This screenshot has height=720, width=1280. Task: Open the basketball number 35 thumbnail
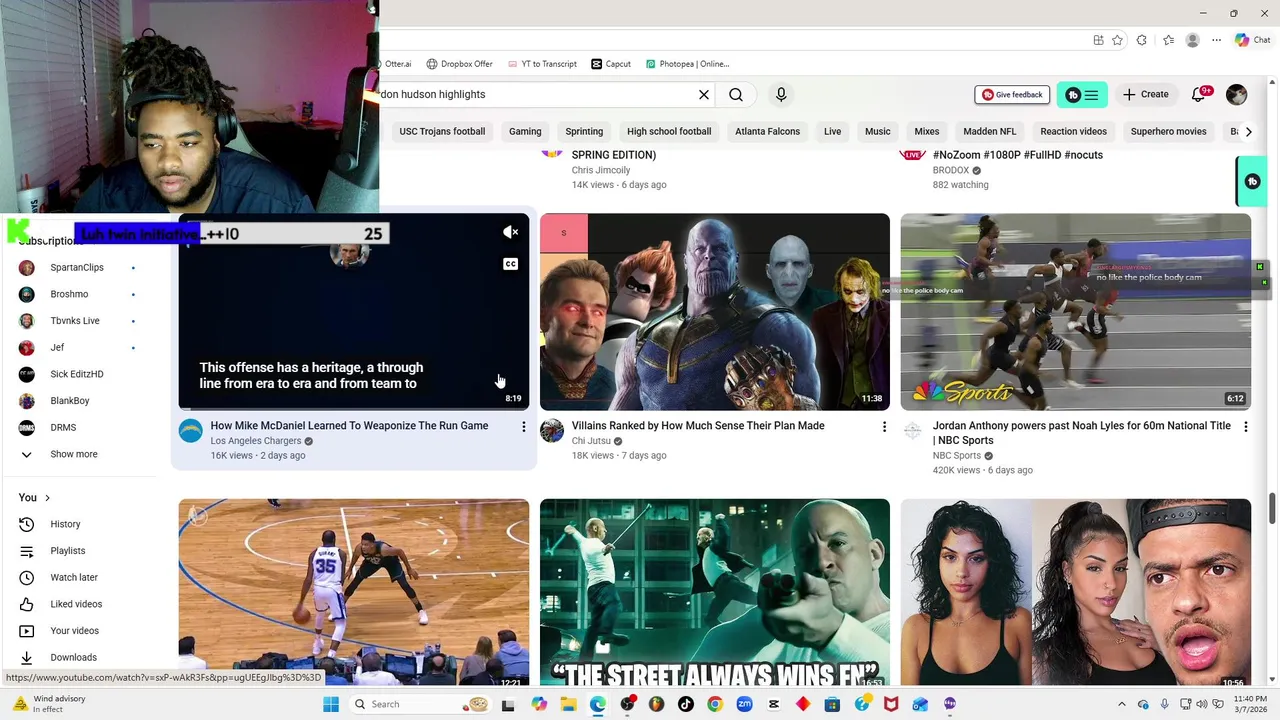[x=354, y=592]
